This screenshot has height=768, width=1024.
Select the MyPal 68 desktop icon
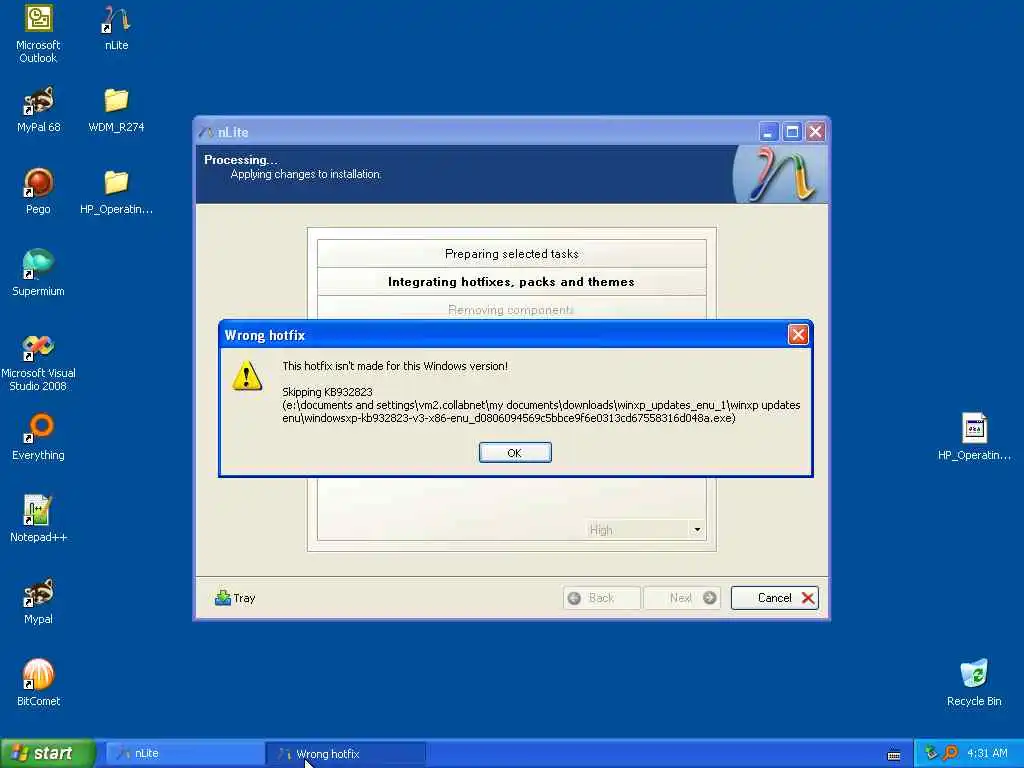click(x=38, y=110)
